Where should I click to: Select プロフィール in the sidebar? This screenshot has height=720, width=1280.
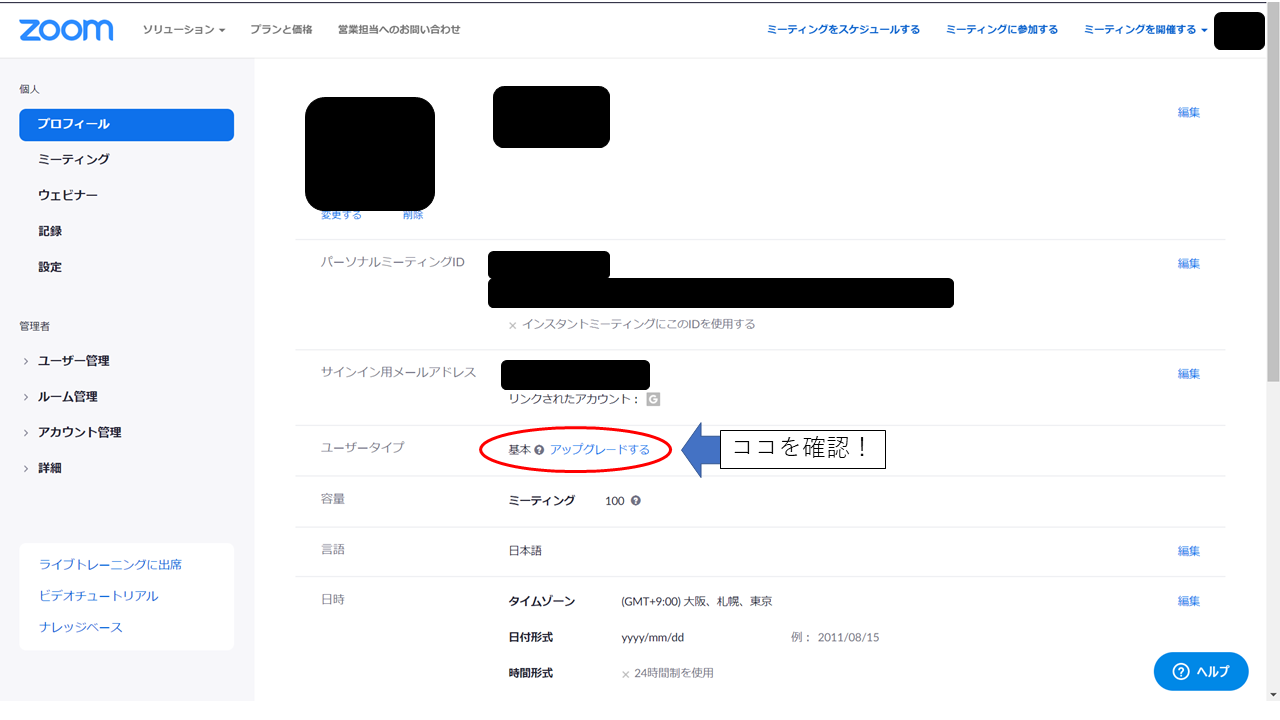coord(126,125)
